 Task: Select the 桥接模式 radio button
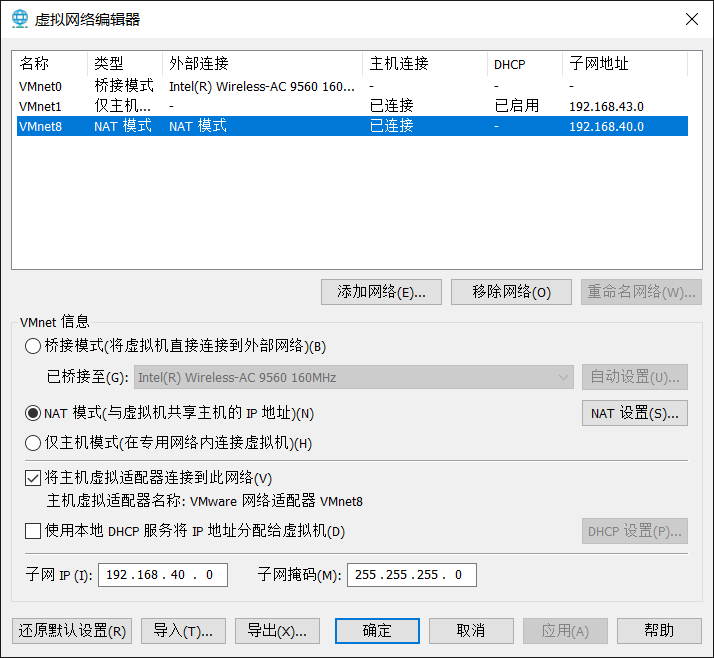click(33, 346)
